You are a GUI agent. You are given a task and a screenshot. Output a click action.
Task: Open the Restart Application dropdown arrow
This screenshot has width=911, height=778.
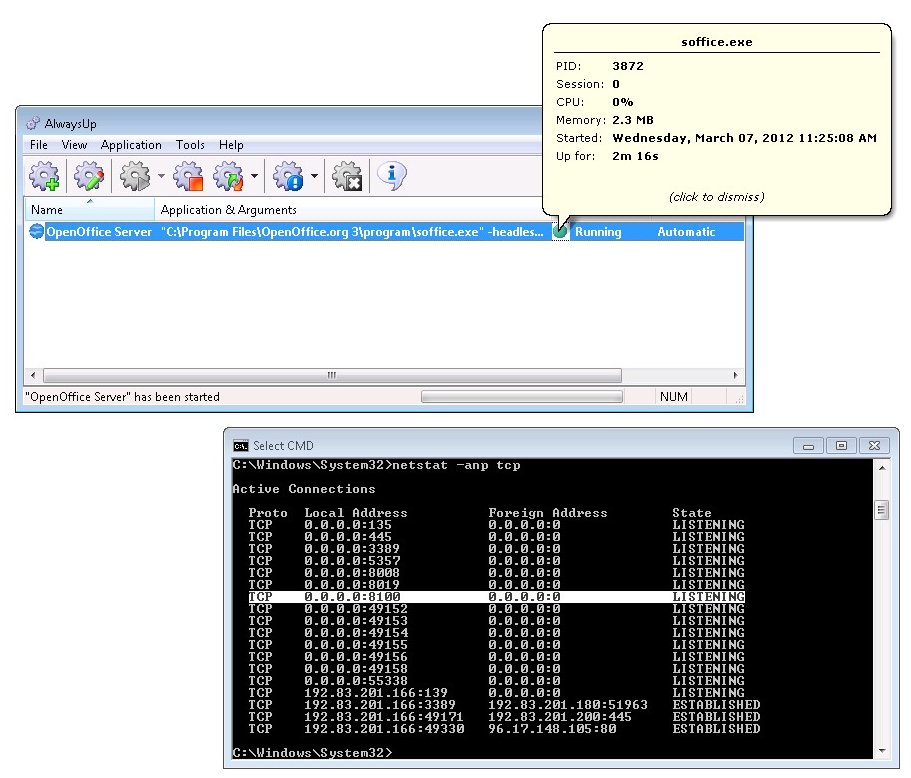click(254, 176)
